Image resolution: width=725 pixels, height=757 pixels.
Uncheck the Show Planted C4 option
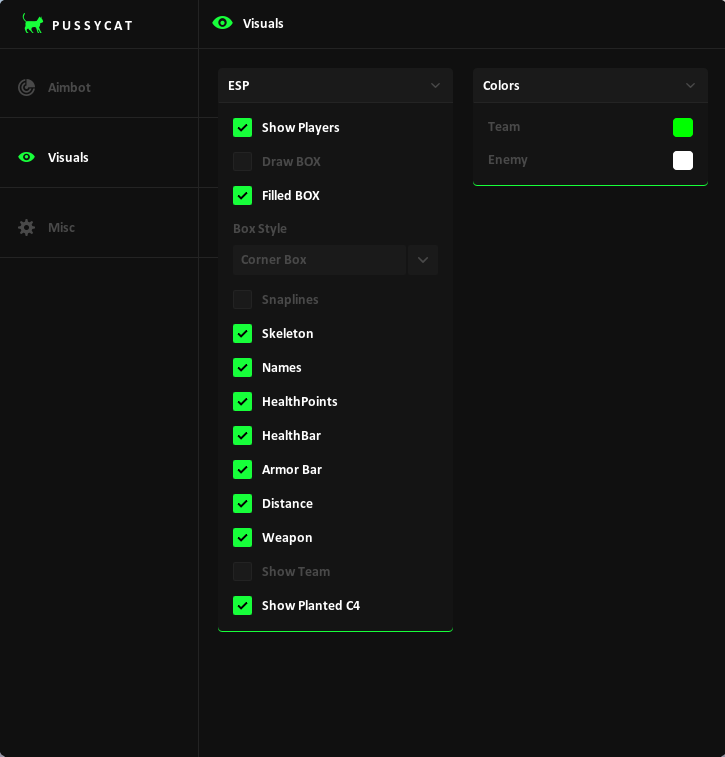243,606
